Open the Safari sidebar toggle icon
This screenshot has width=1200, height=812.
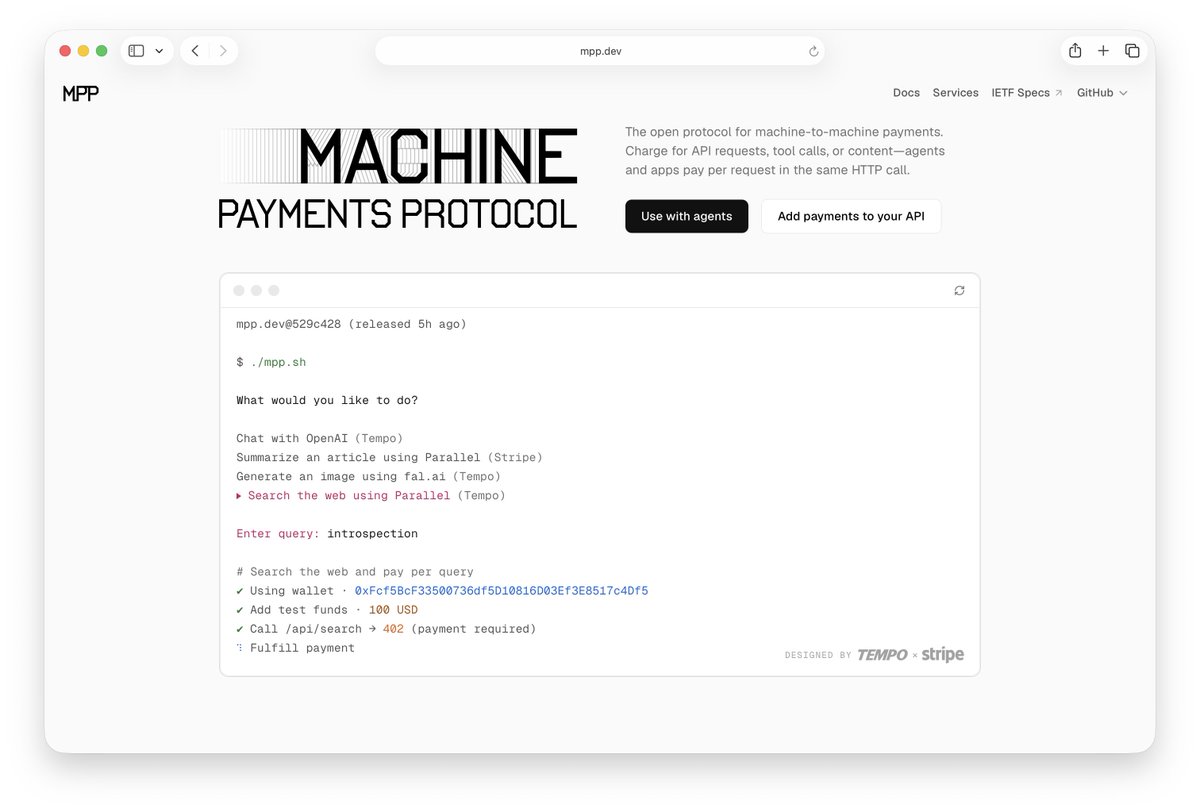[x=136, y=51]
